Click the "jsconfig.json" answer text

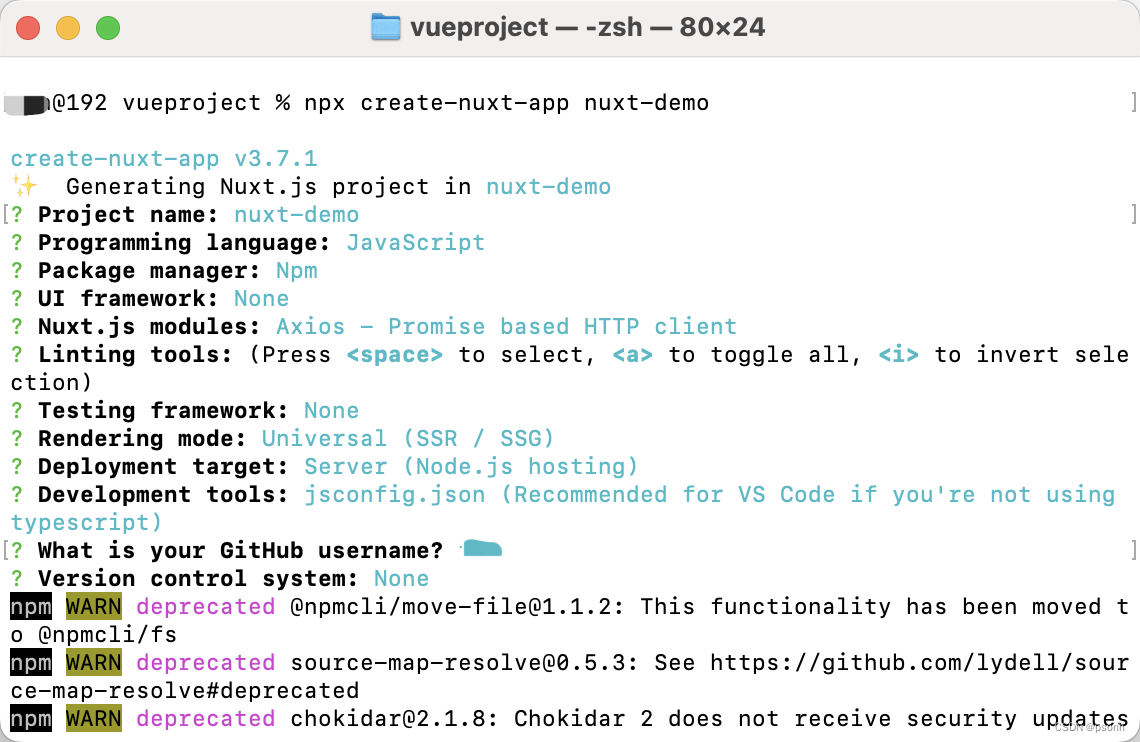pos(395,495)
